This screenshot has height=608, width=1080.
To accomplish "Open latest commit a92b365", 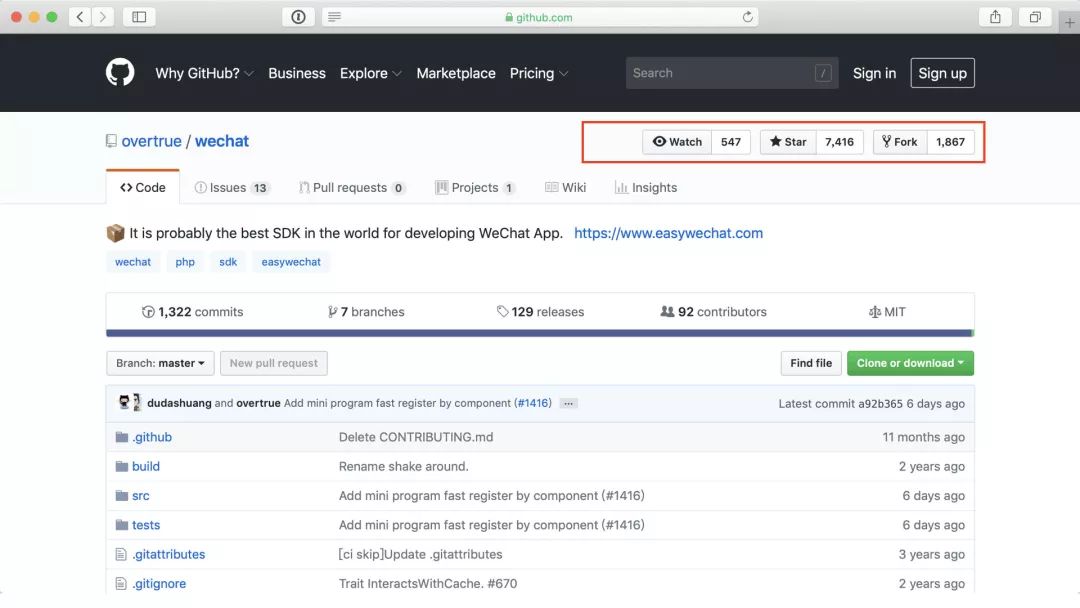I will point(880,403).
